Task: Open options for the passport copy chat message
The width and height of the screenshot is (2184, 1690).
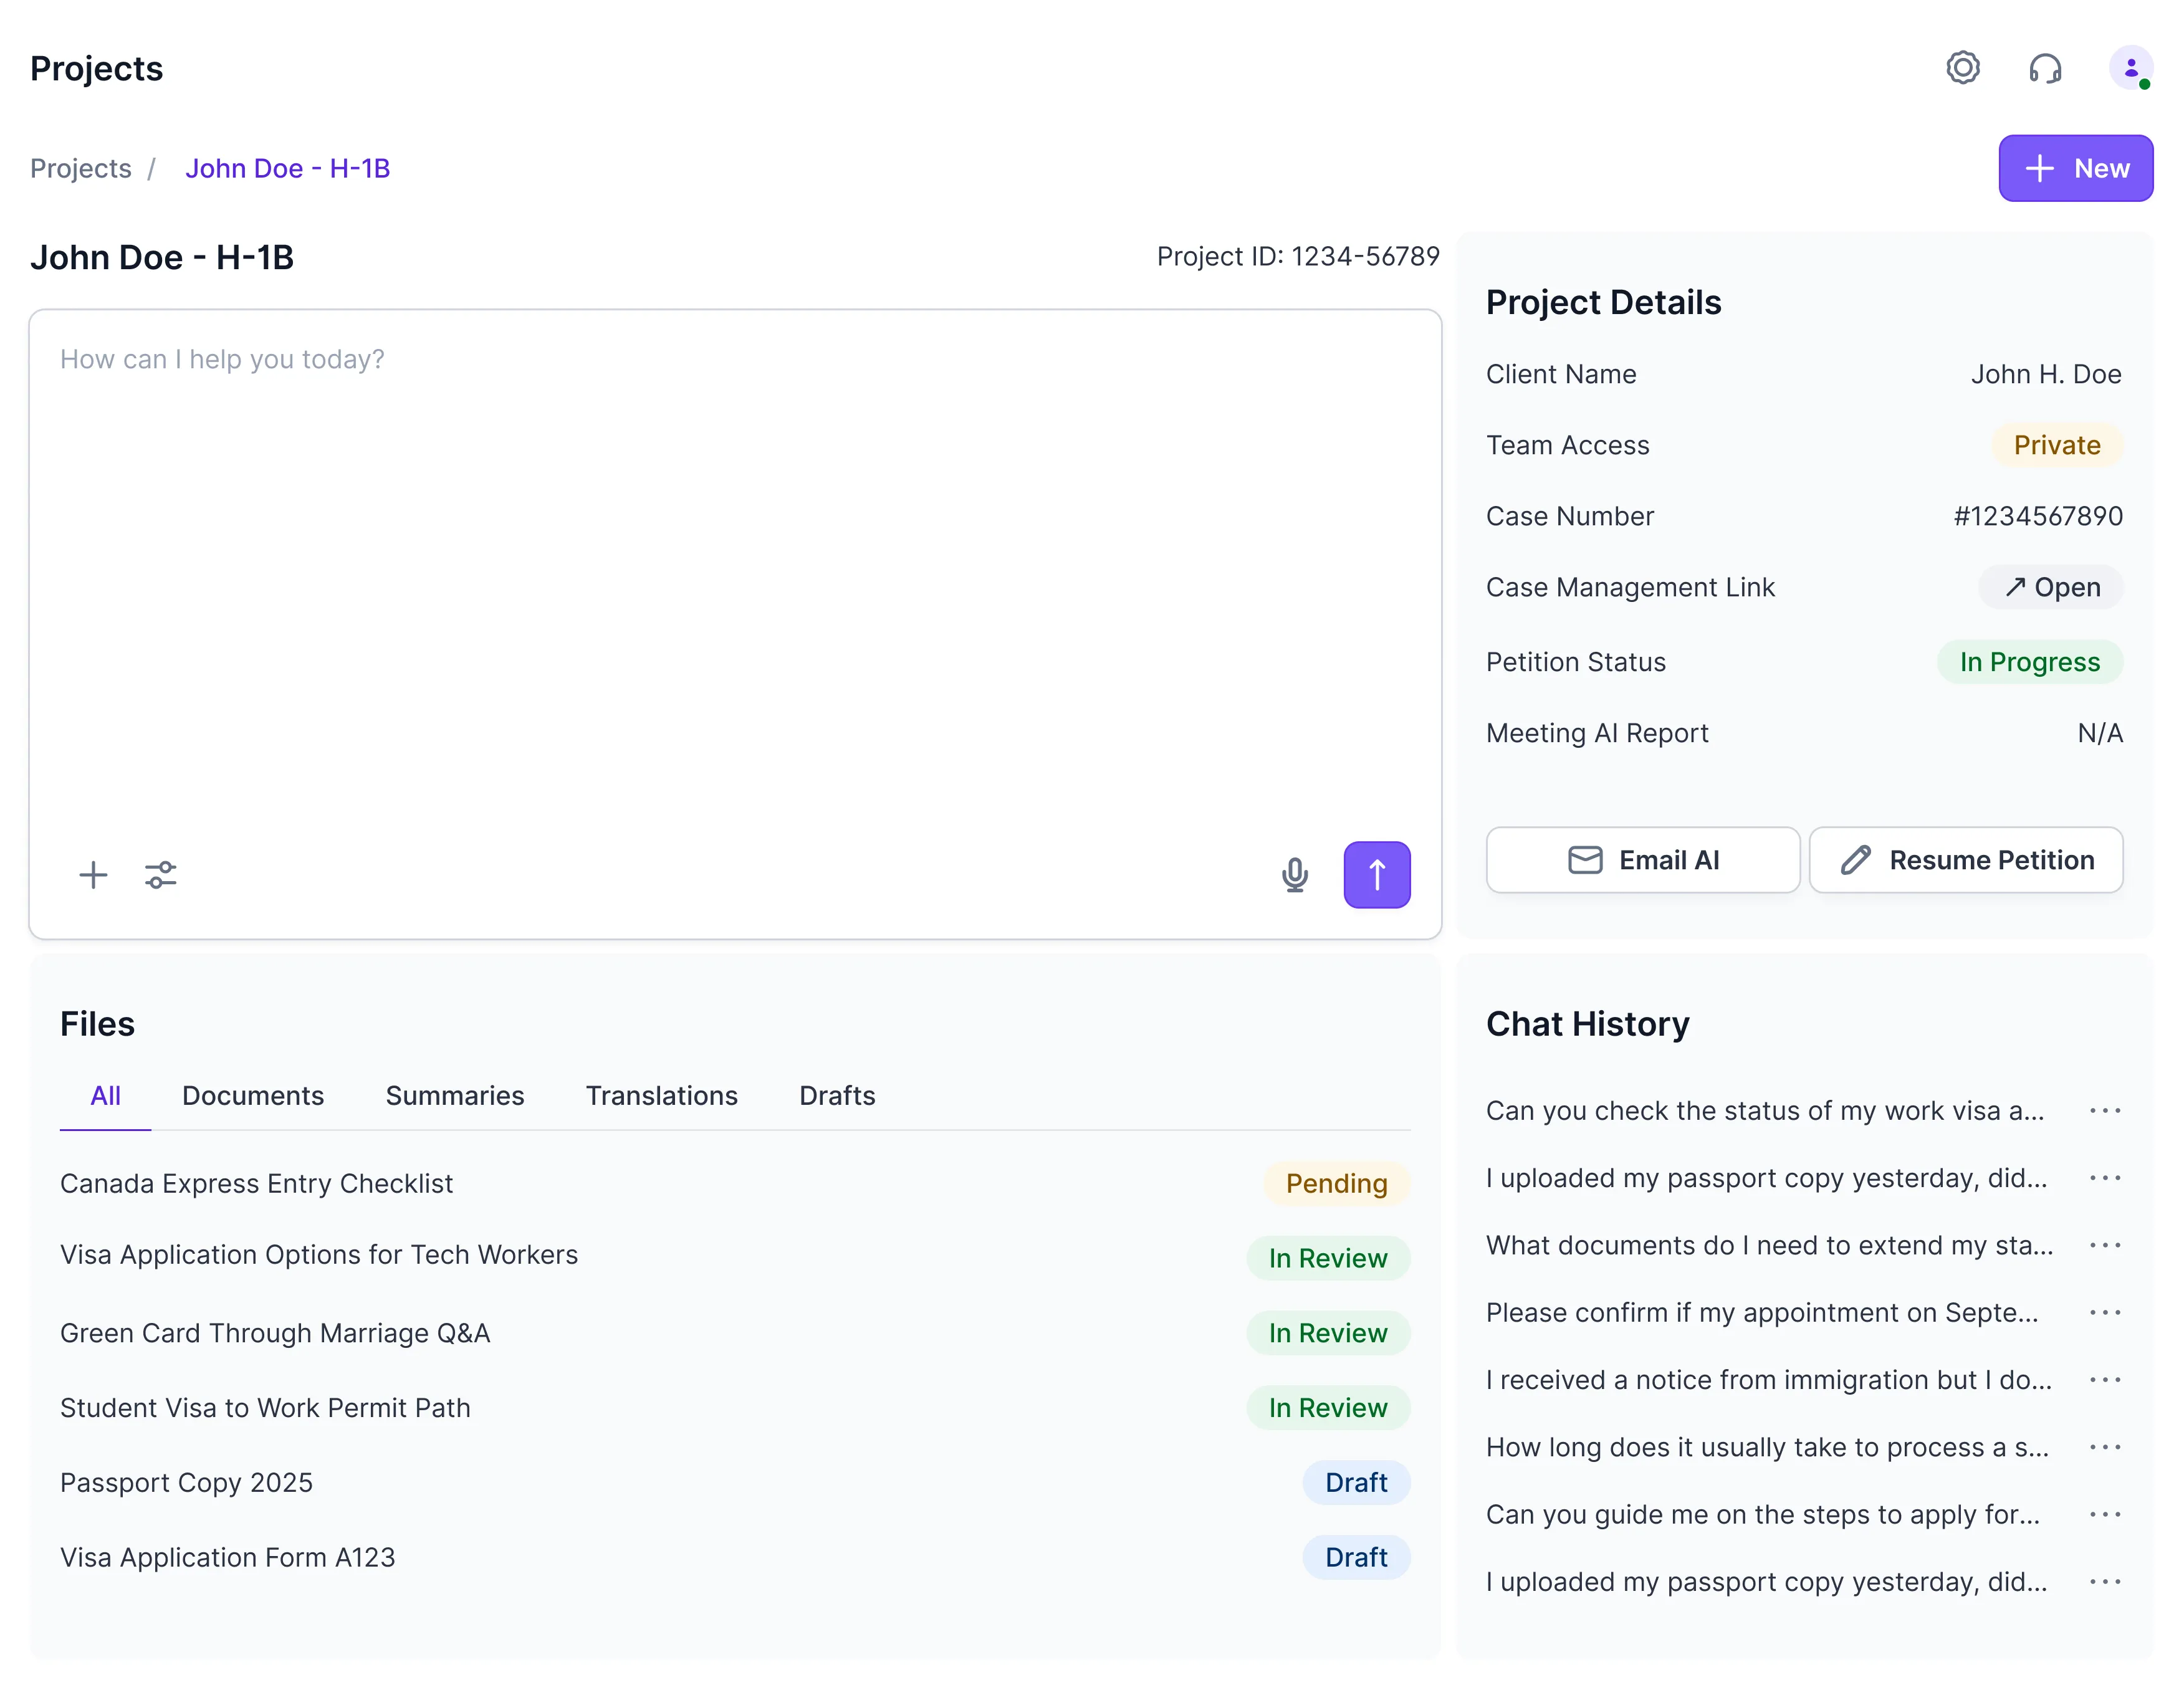Action: [x=2106, y=1178]
